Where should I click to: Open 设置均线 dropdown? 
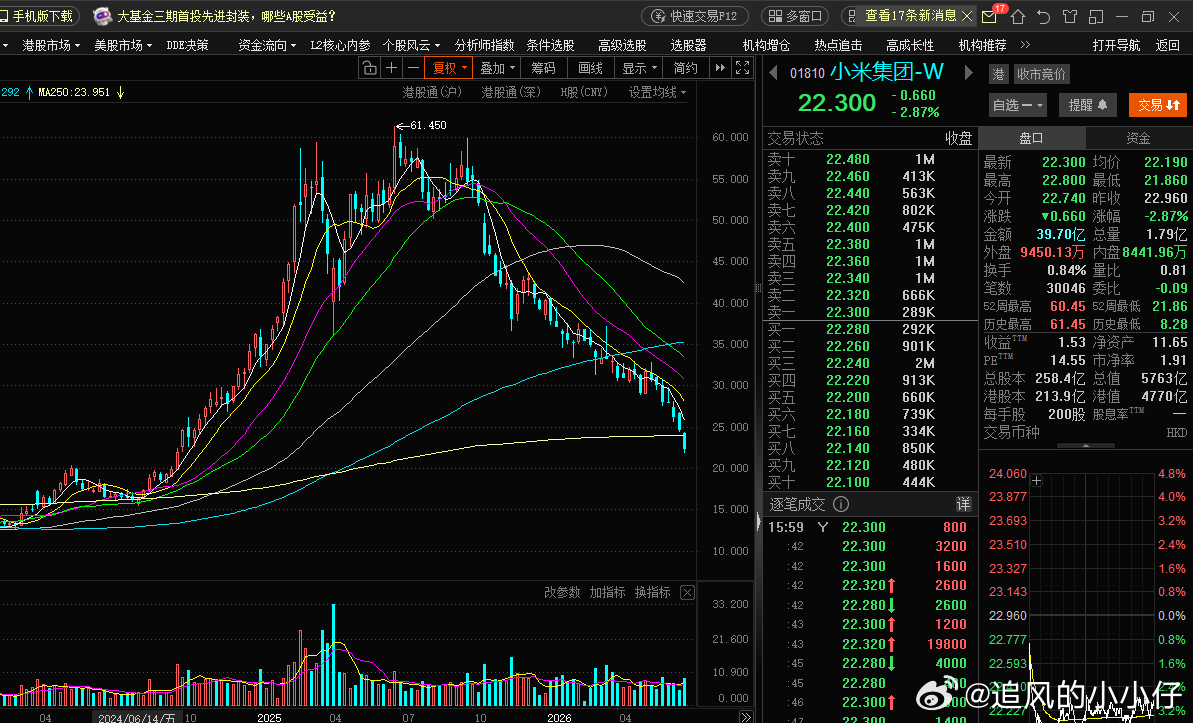[657, 92]
